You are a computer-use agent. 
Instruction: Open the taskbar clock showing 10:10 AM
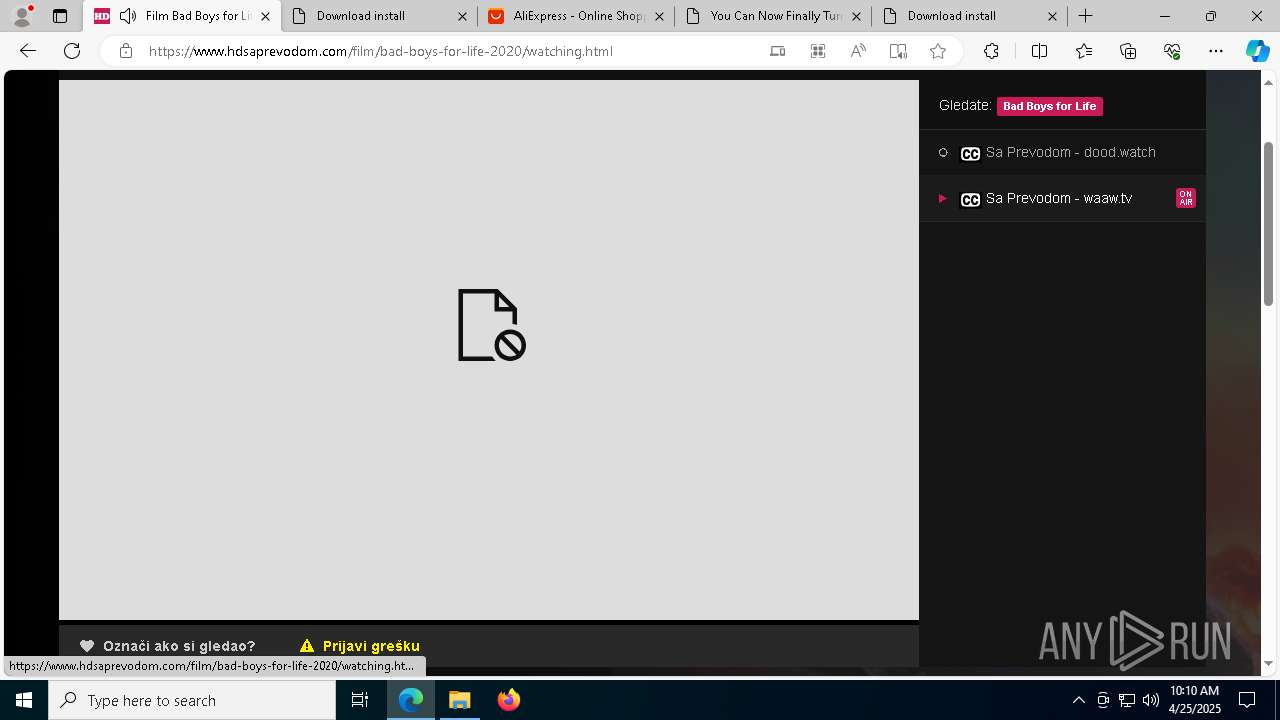(1195, 700)
